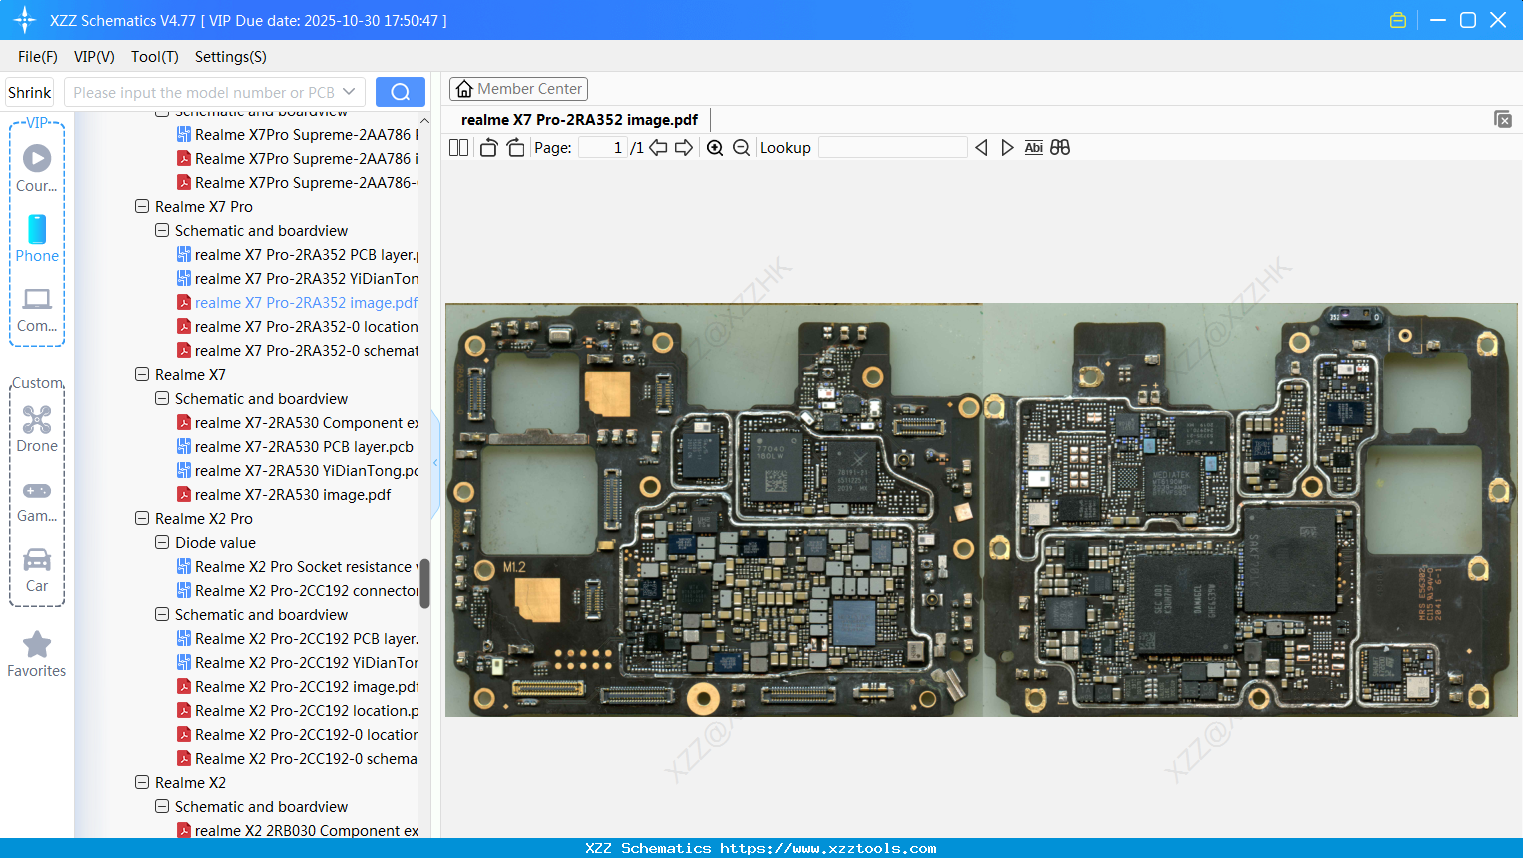Select the Computer category

coord(37,310)
